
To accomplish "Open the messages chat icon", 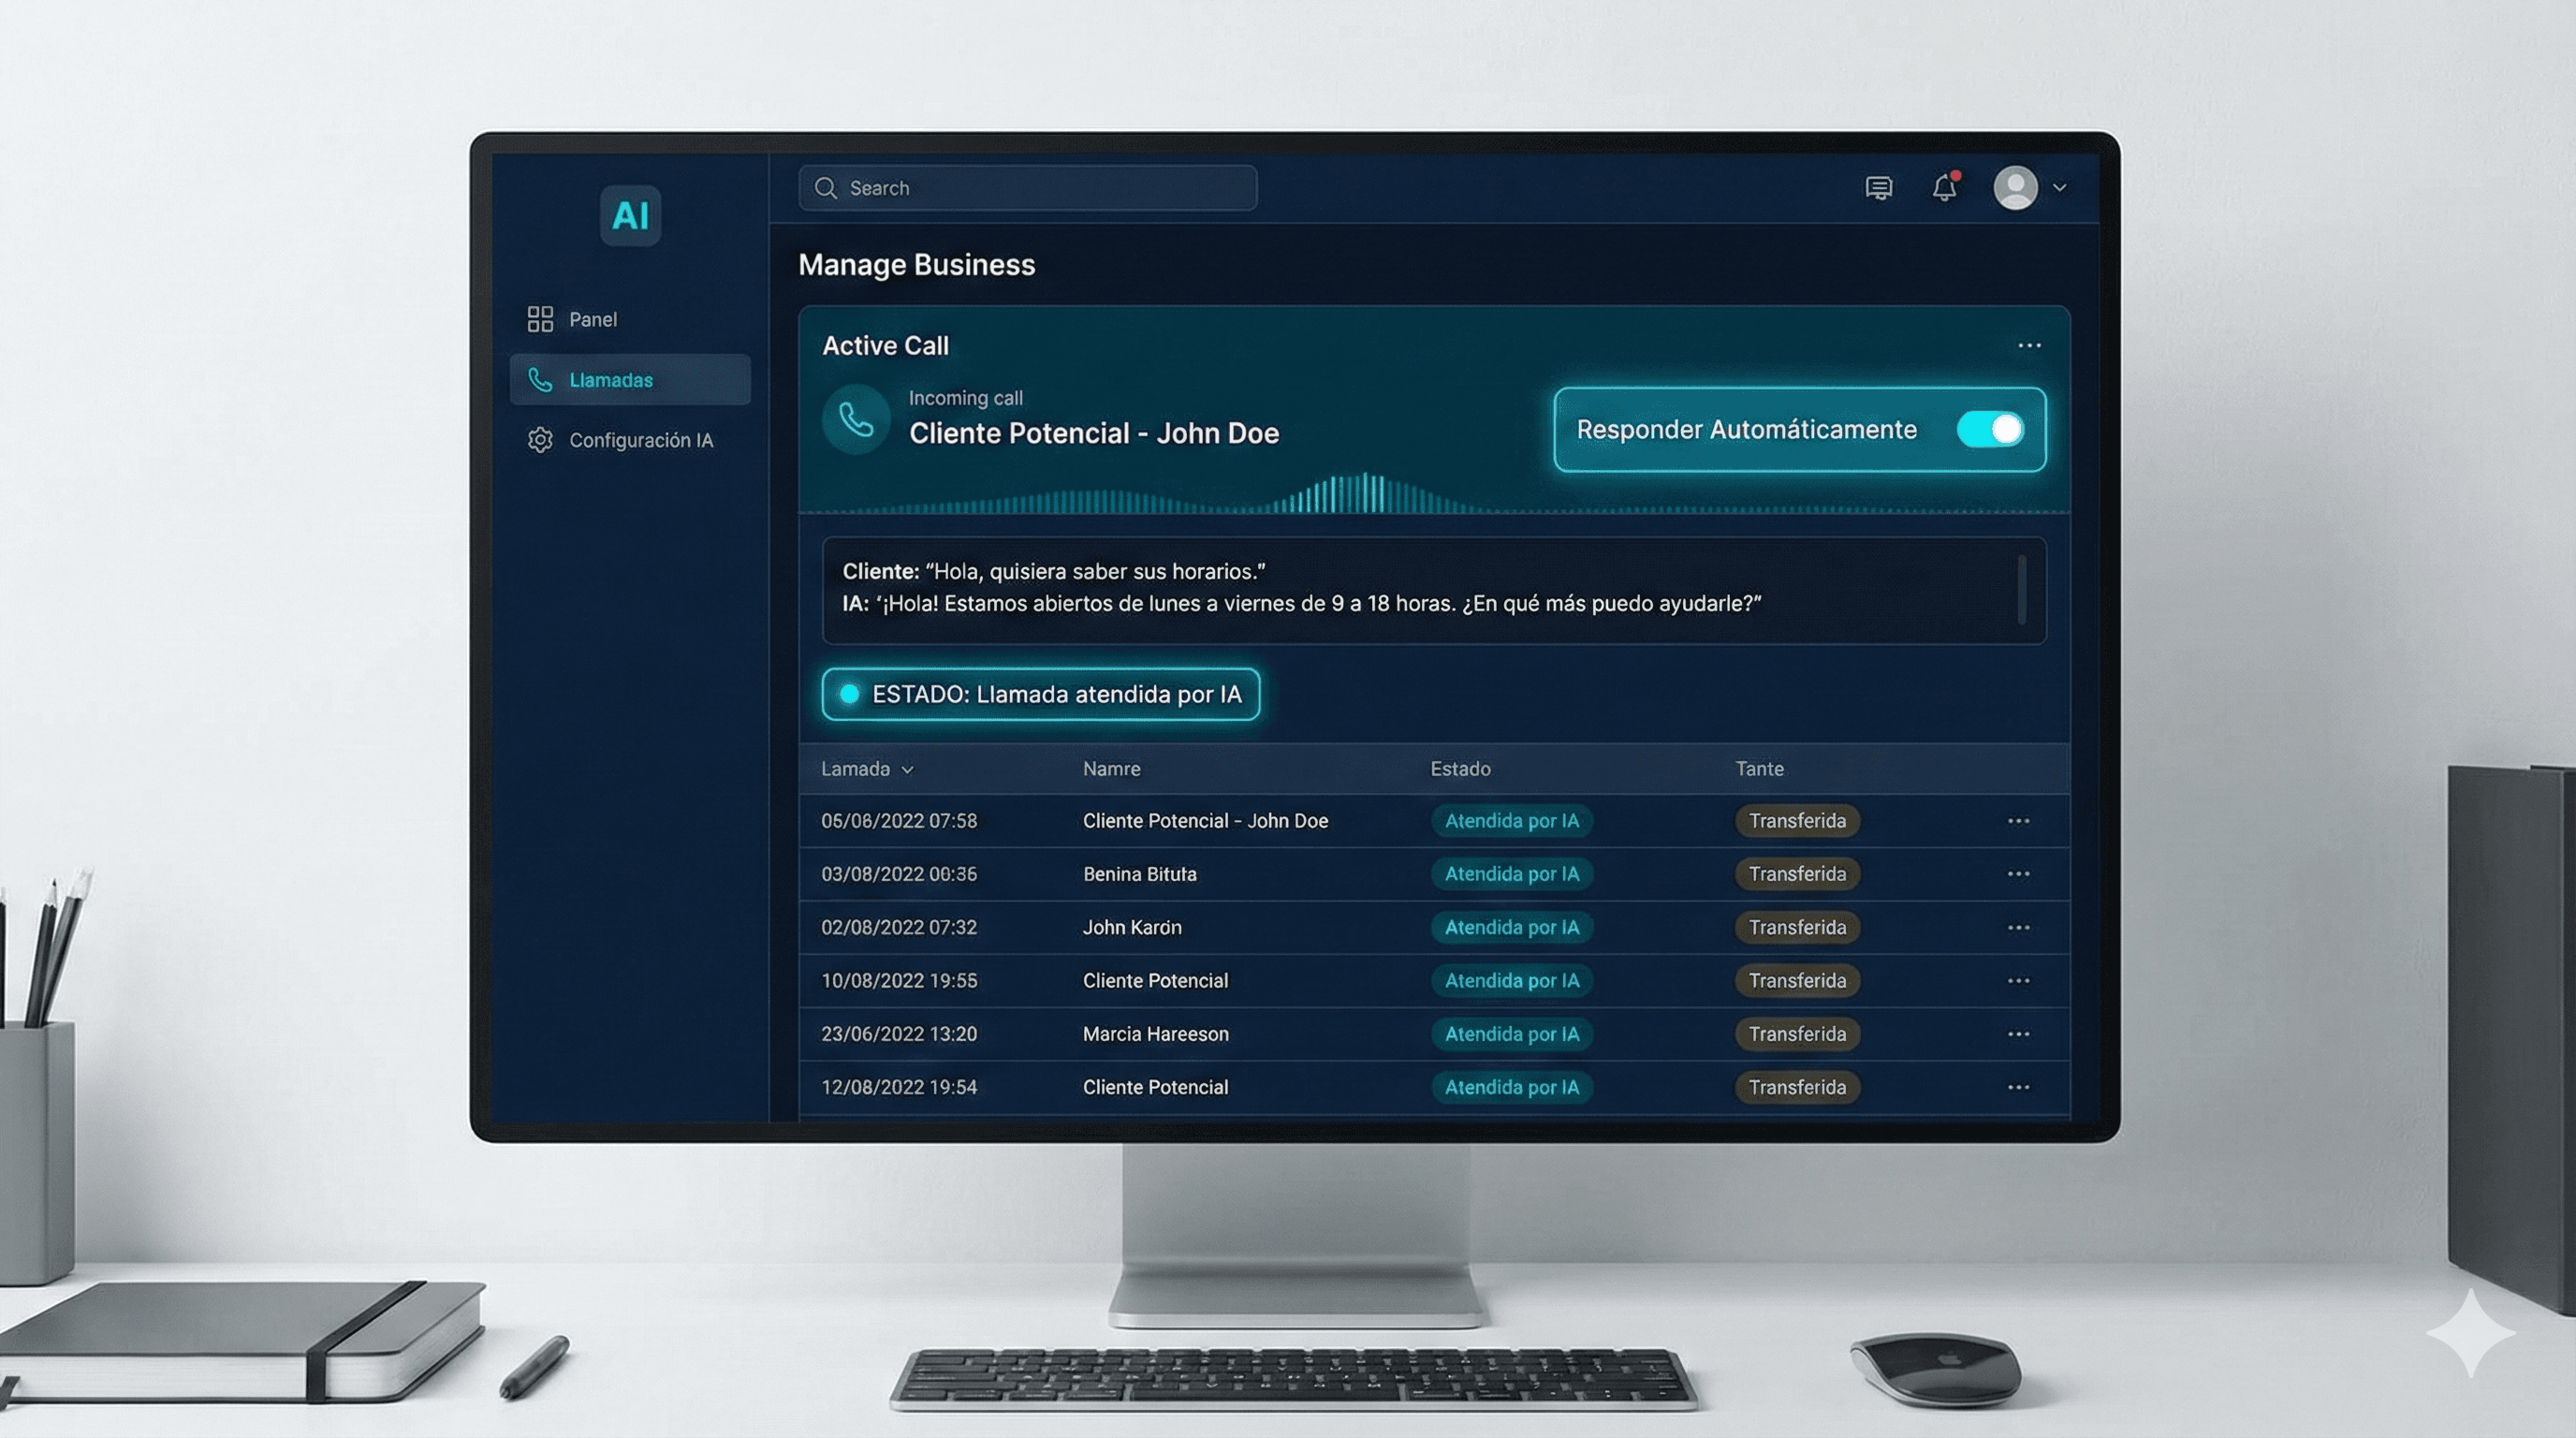I will pyautogui.click(x=1878, y=188).
